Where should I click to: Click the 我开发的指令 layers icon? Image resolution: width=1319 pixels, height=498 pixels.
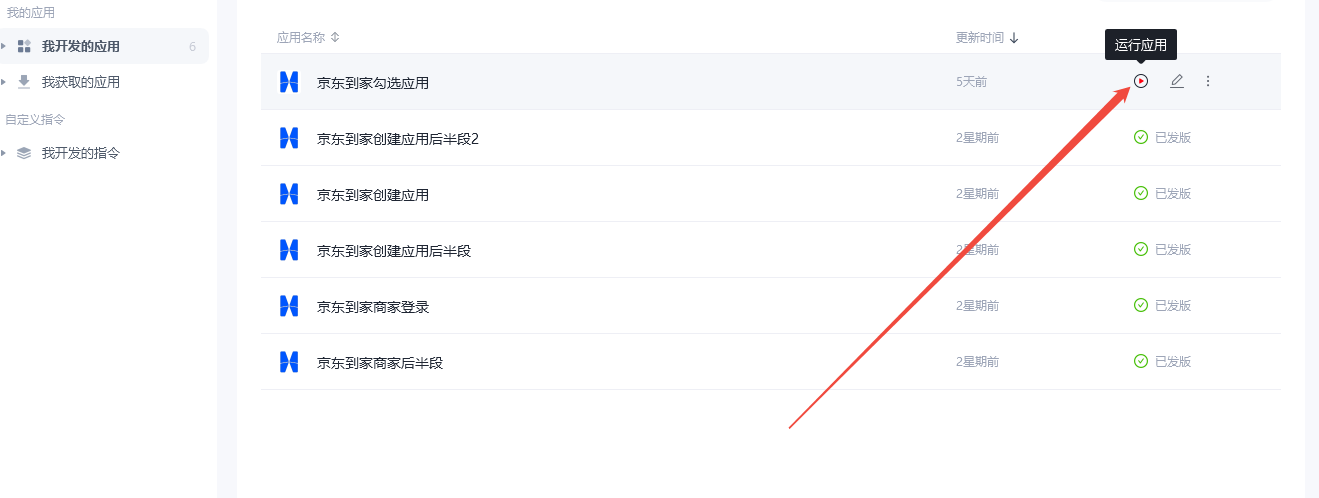coord(24,153)
